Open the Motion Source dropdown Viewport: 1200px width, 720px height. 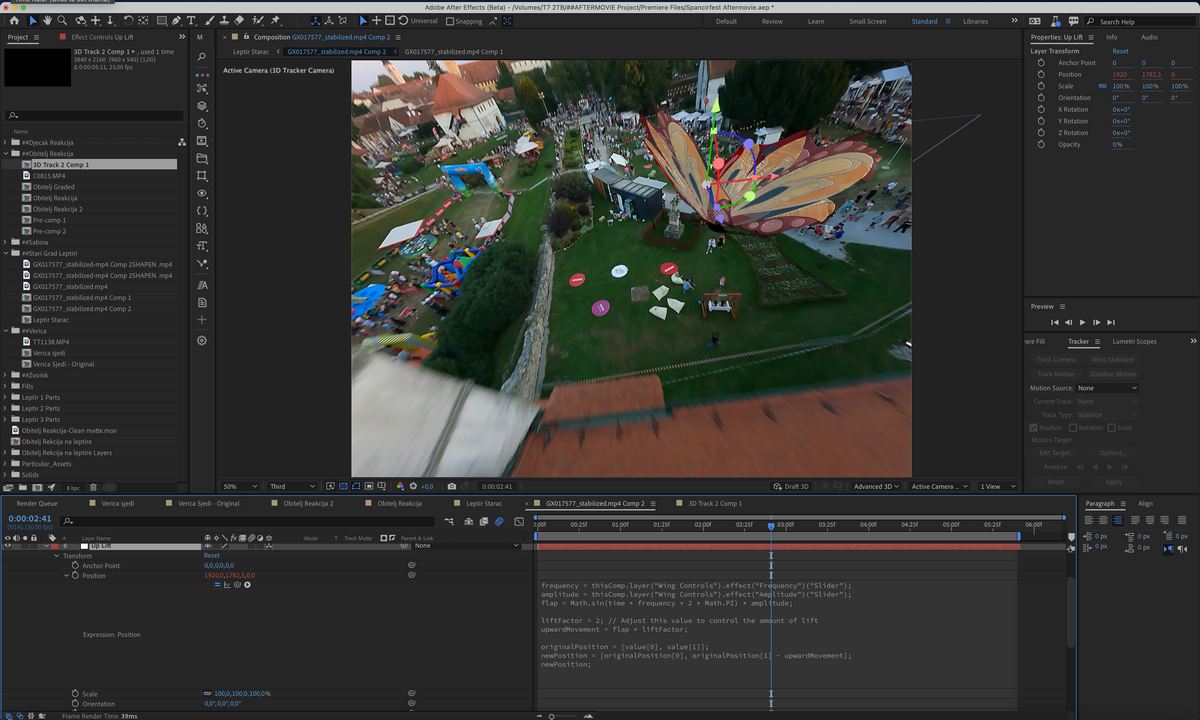1107,388
